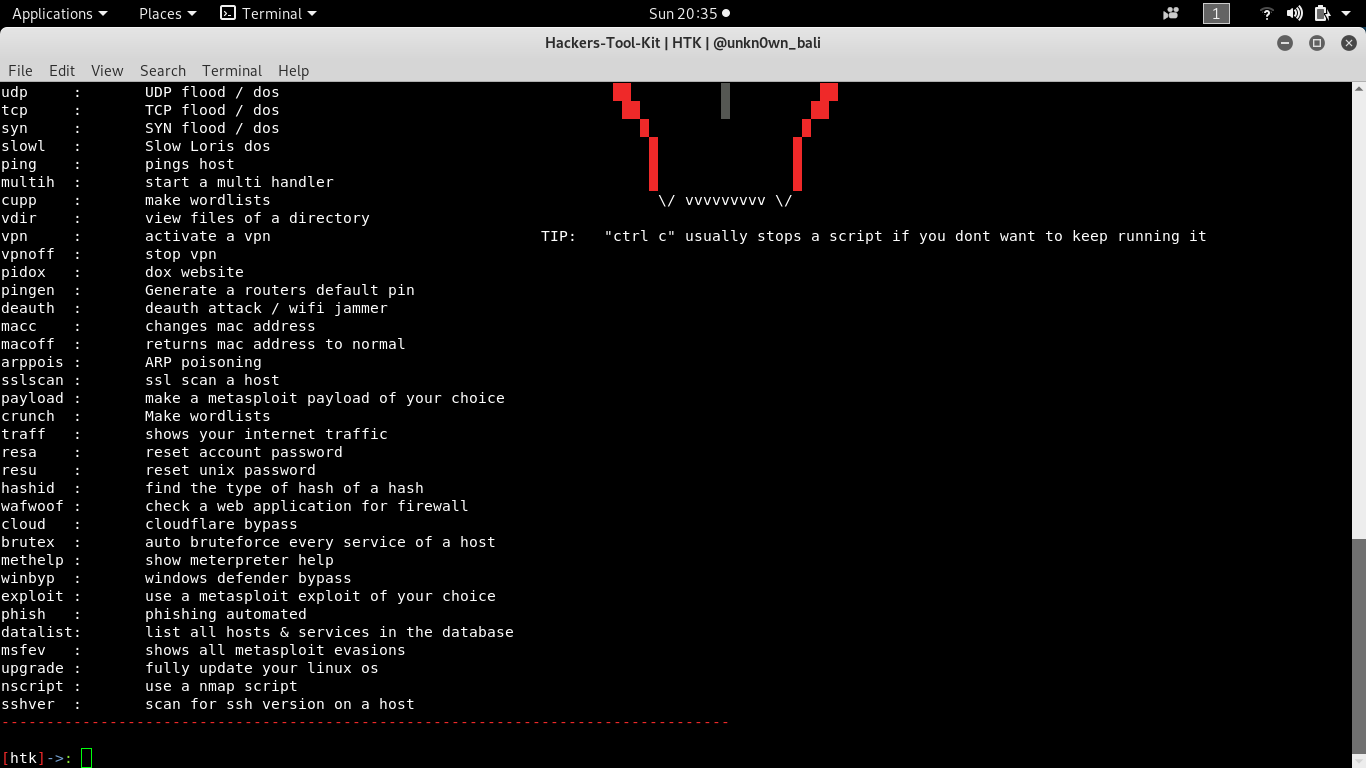
Task: Click the 'Slow Loris dos' description
Action: pyautogui.click(x=208, y=146)
